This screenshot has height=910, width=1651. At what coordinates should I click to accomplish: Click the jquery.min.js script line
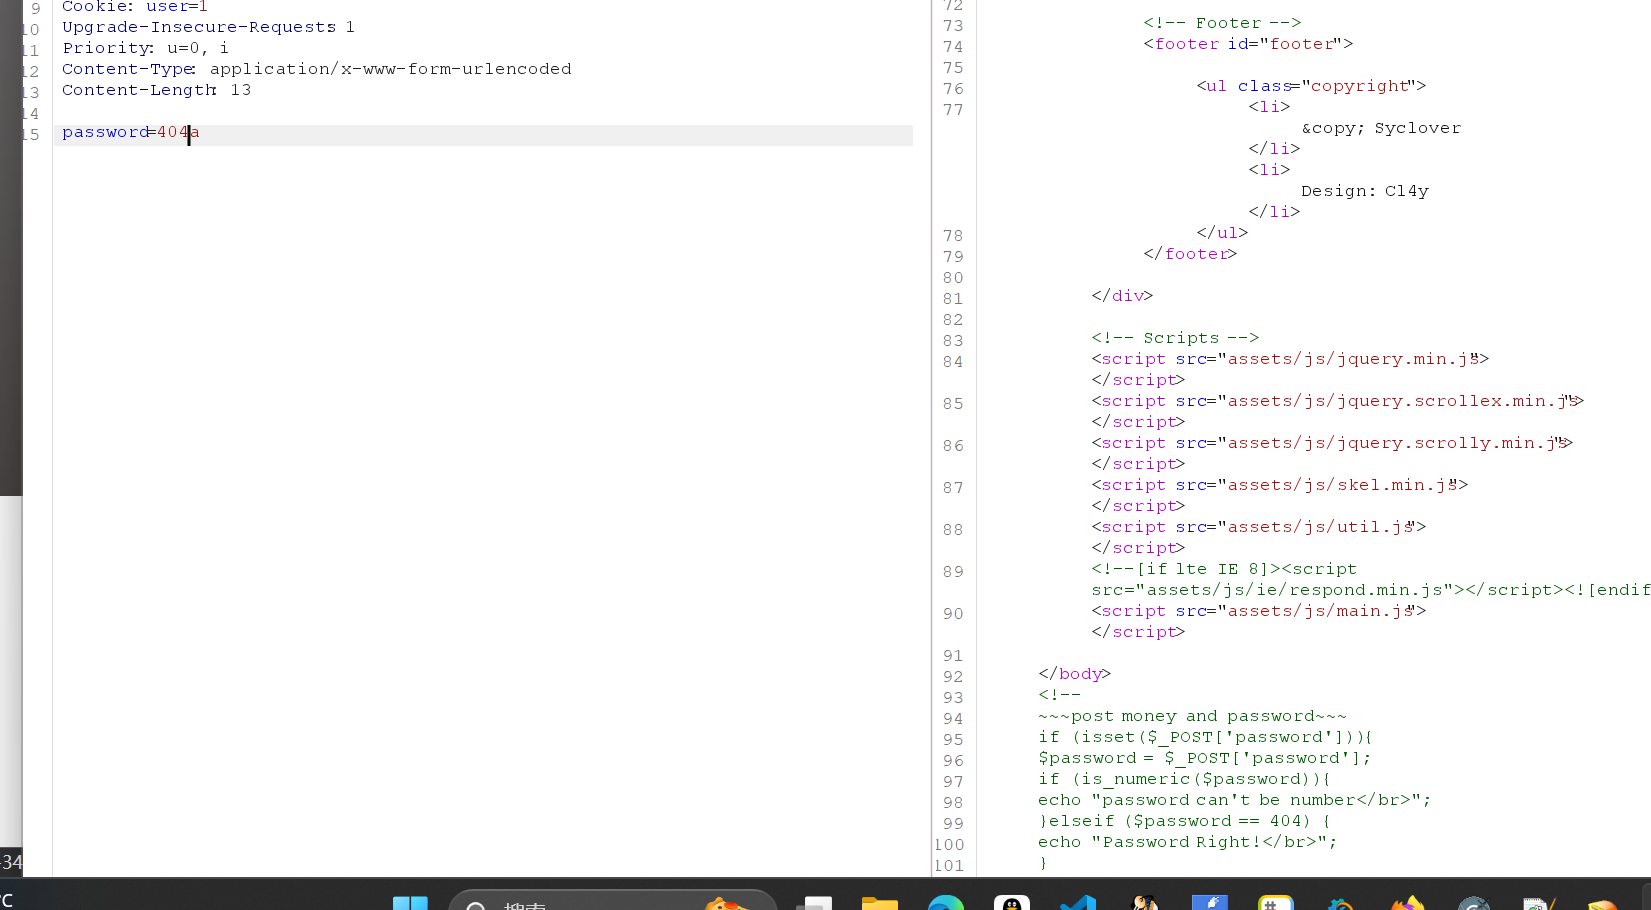point(1290,359)
